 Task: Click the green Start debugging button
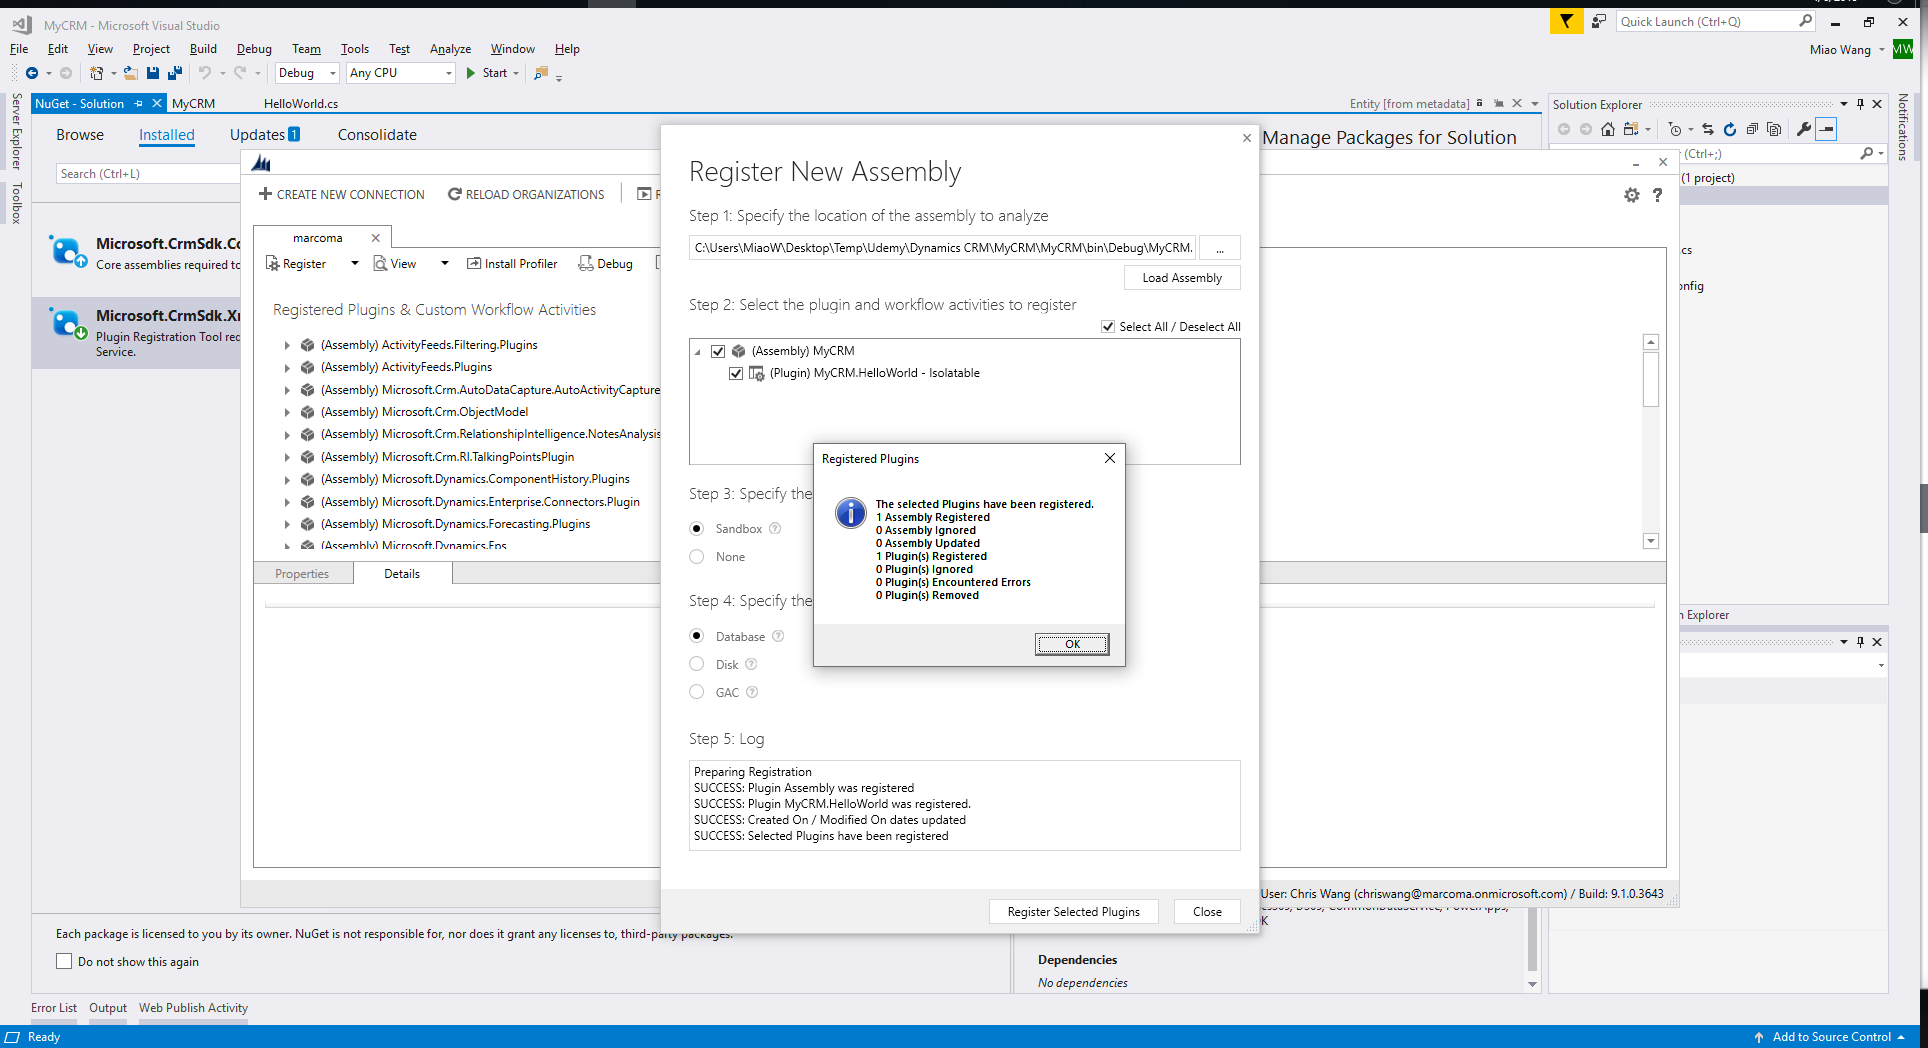pos(486,73)
